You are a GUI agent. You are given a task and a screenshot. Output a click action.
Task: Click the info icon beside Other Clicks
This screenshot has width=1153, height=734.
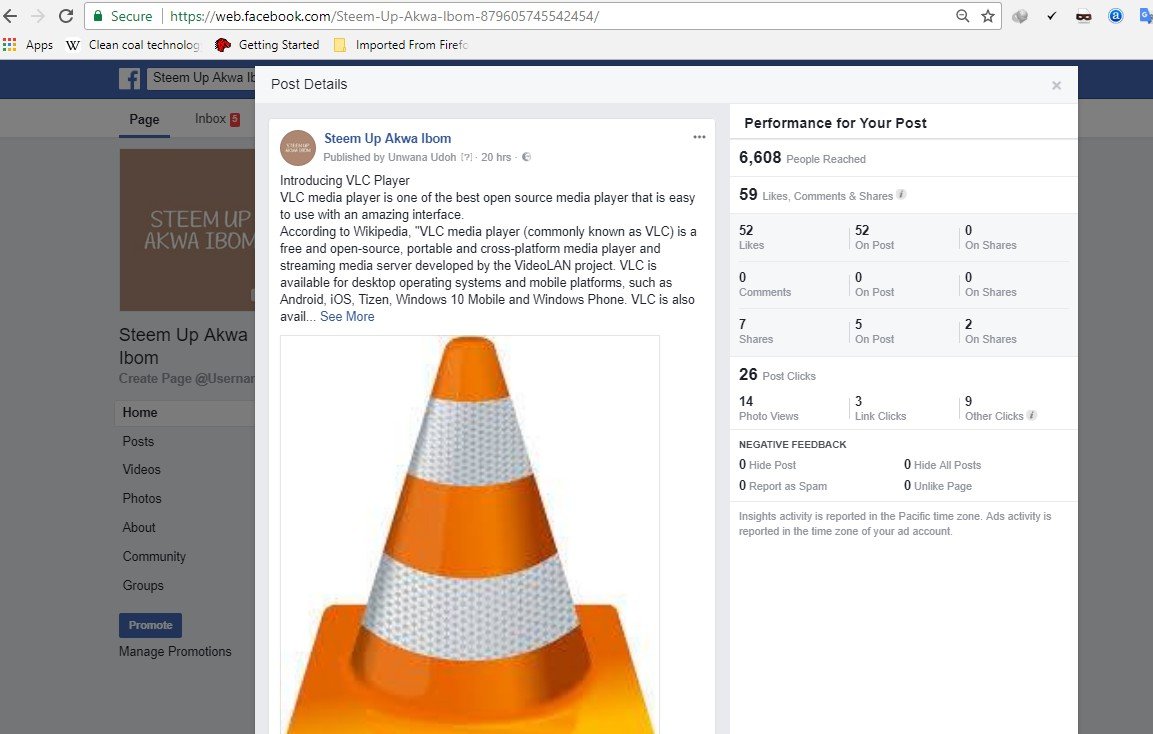(x=1032, y=415)
